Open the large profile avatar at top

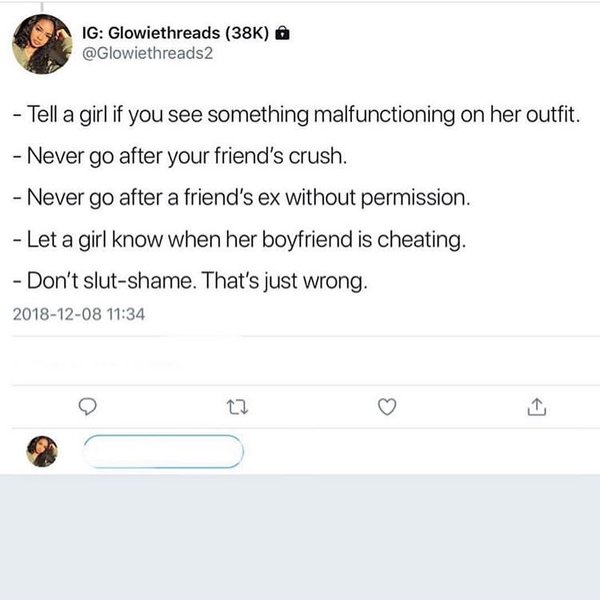click(42, 45)
